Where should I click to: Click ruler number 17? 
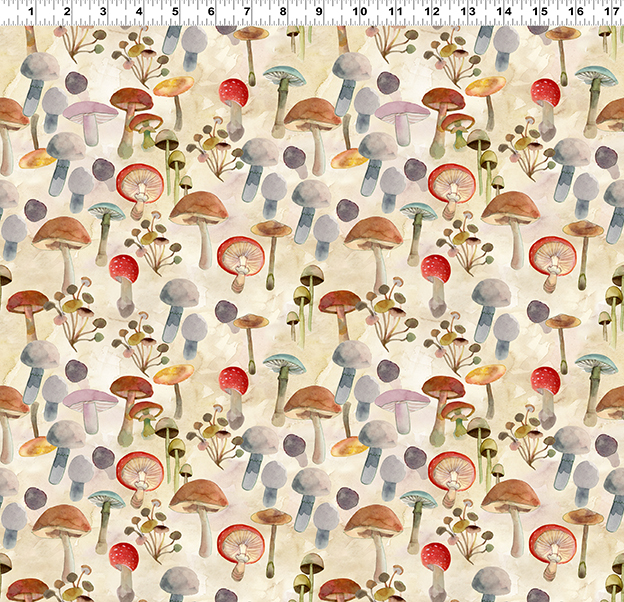click(612, 12)
